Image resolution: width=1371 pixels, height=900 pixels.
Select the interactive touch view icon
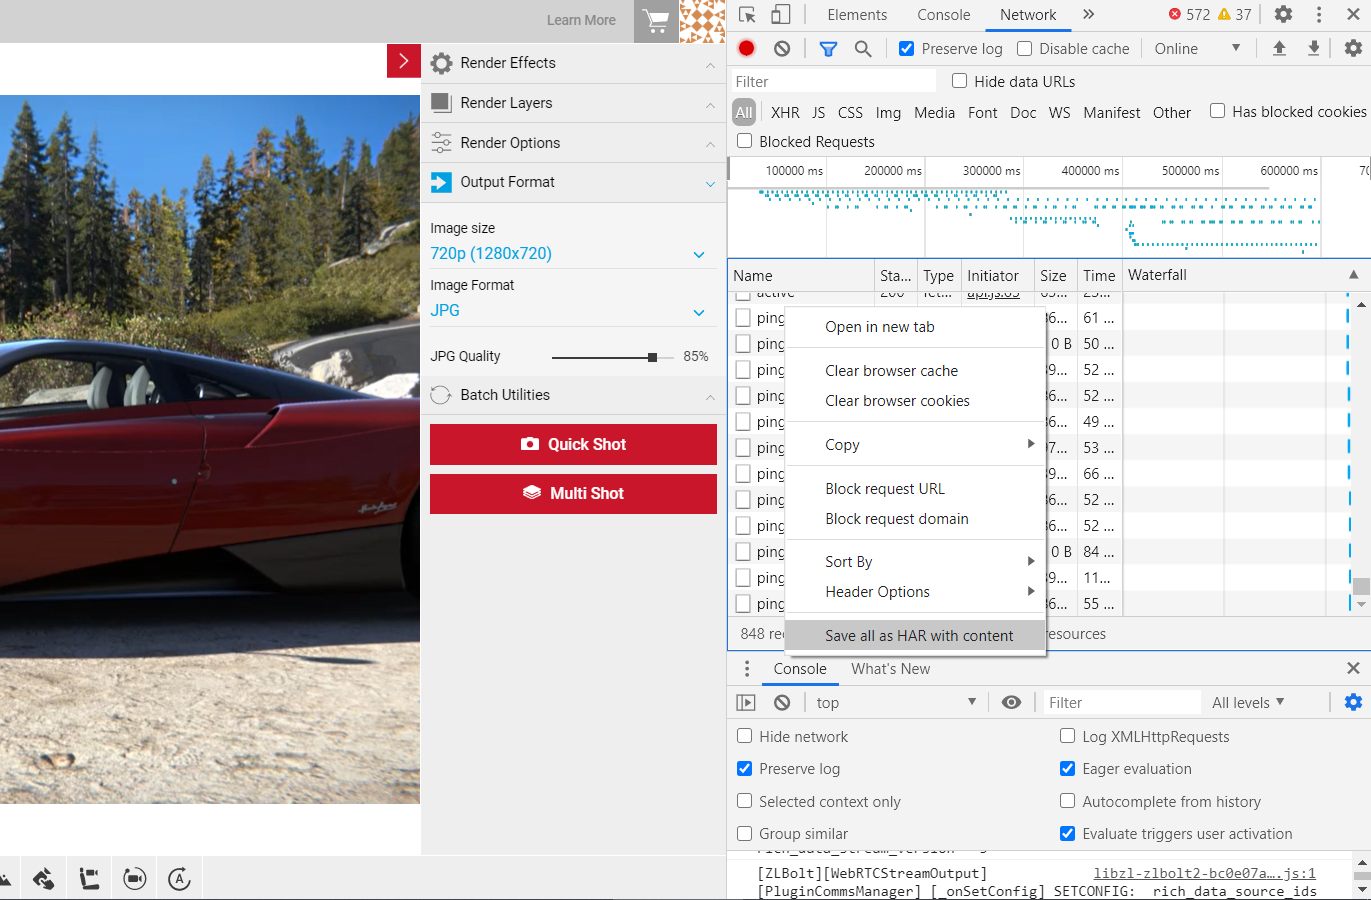click(43, 879)
